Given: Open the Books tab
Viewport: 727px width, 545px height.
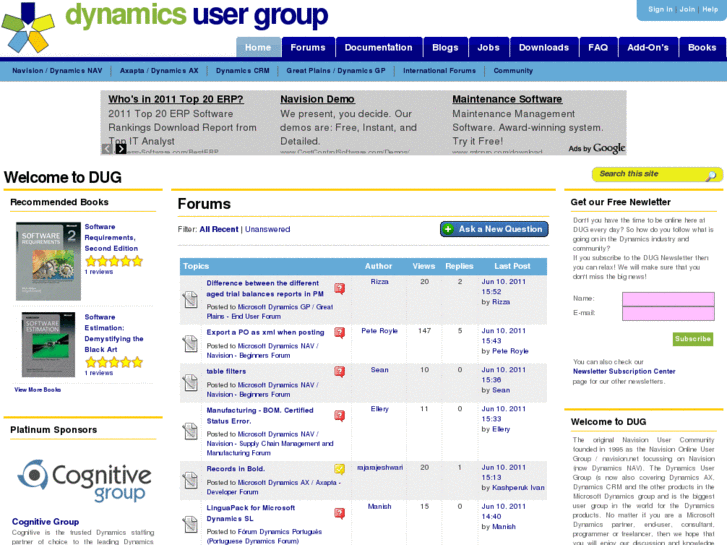Looking at the screenshot, I should (702, 47).
